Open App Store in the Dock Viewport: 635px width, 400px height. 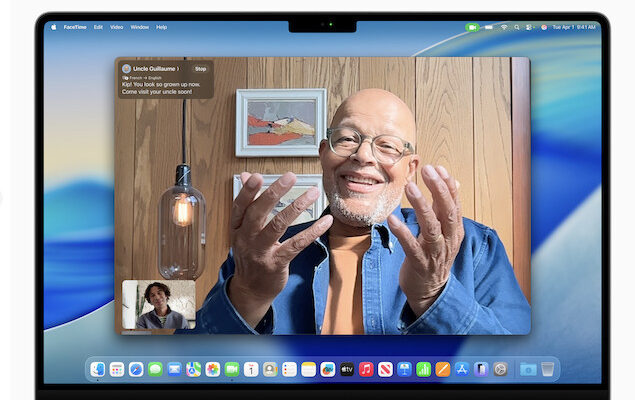click(462, 369)
